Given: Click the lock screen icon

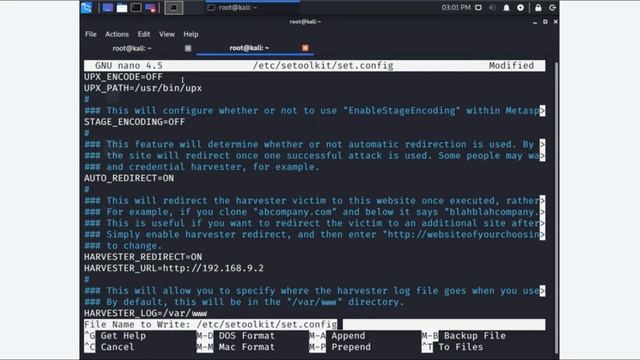Looking at the screenshot, I should click(x=538, y=8).
